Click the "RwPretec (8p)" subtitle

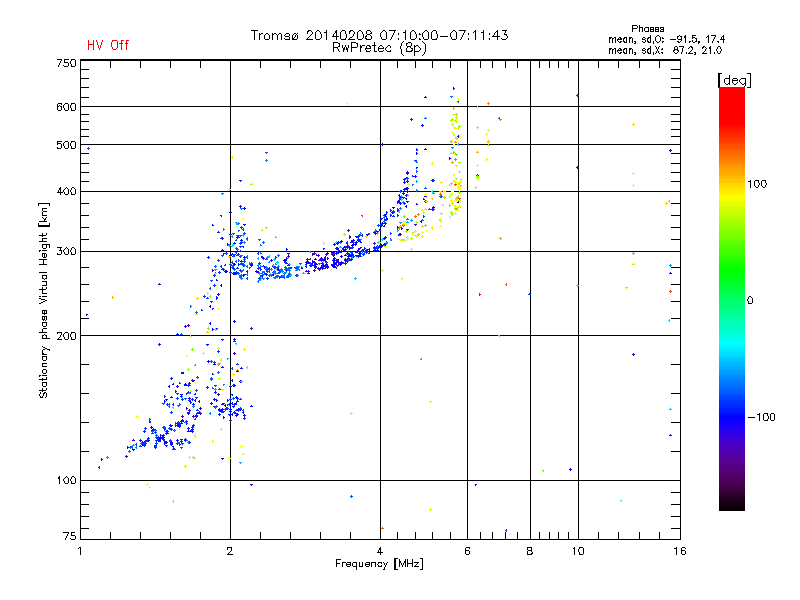coord(379,48)
